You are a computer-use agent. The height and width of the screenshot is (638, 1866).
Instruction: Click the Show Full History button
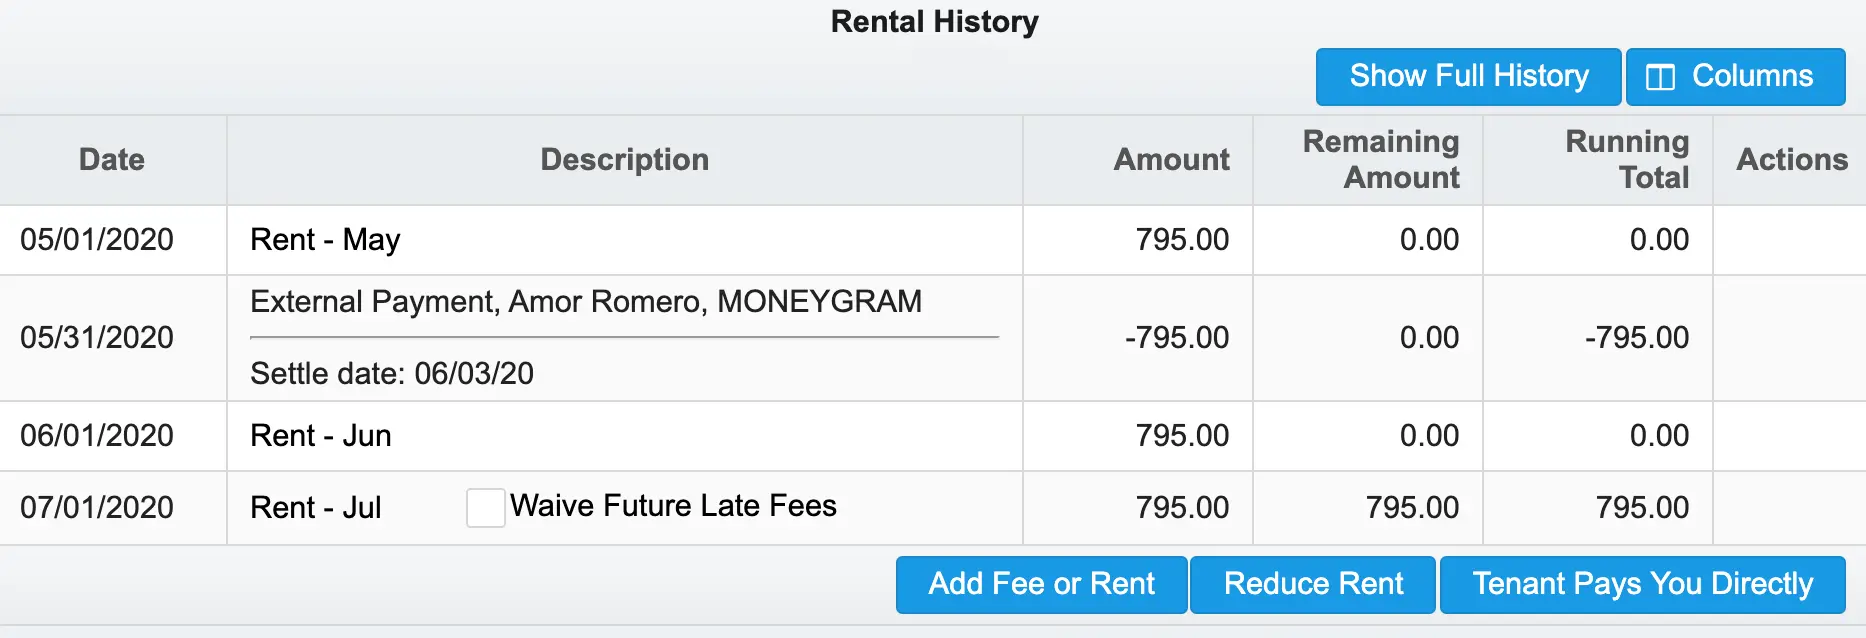click(1467, 76)
